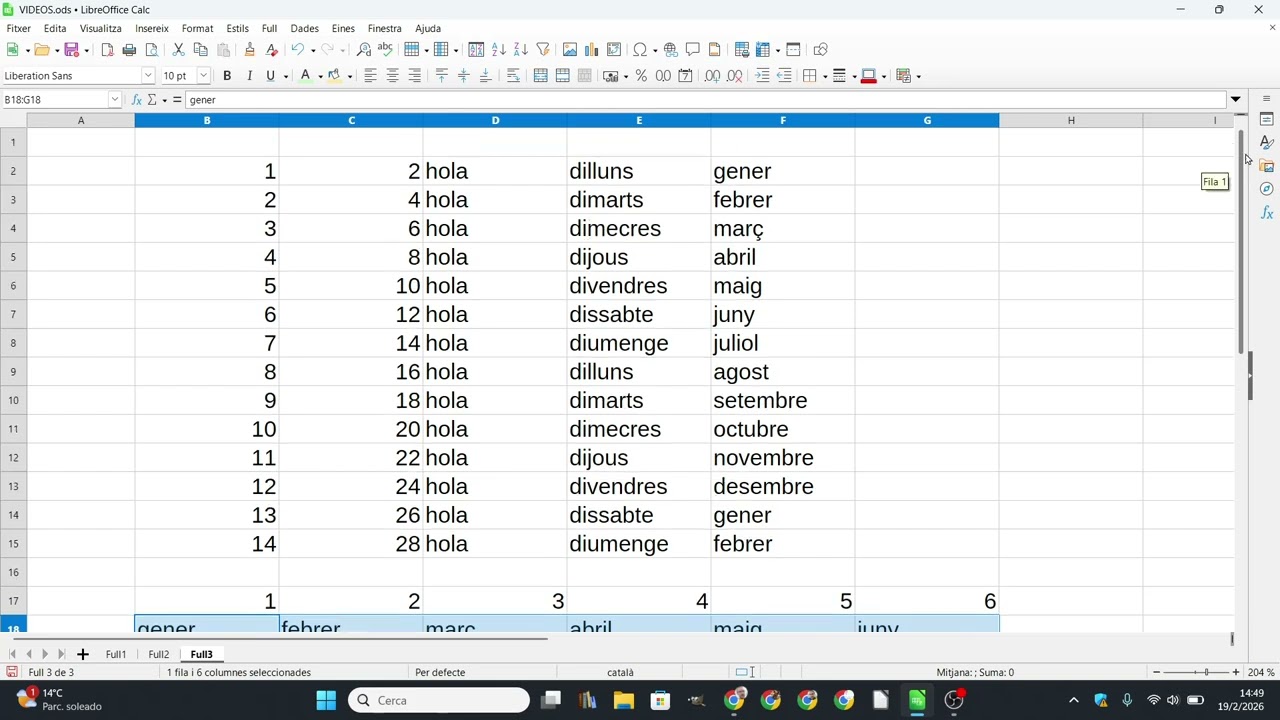Click the vertical scrollbar thumb
Viewport: 1280px width, 720px height.
point(1241,240)
